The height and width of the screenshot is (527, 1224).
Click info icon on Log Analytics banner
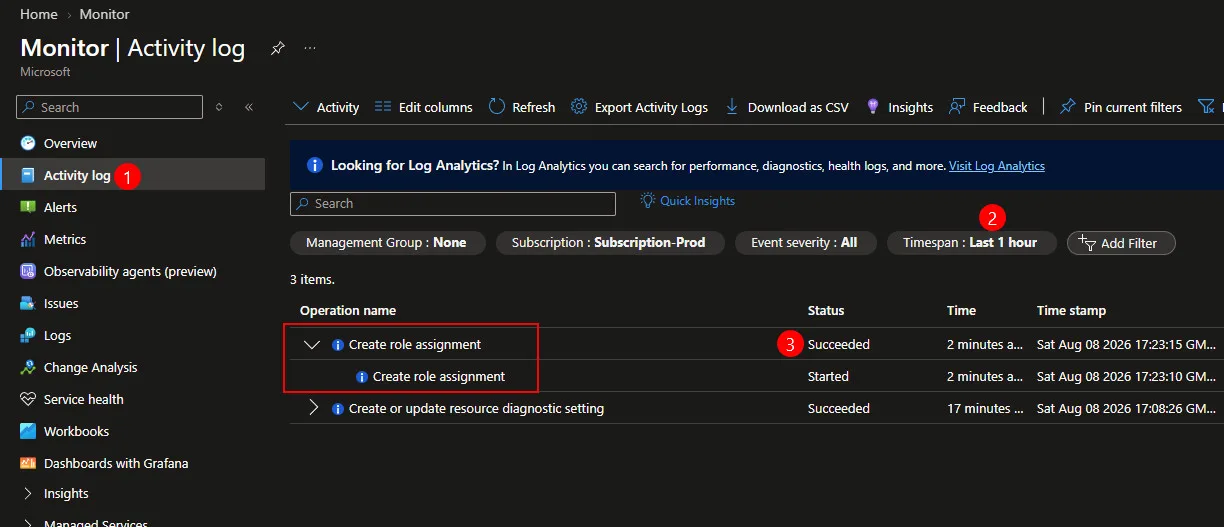point(315,165)
